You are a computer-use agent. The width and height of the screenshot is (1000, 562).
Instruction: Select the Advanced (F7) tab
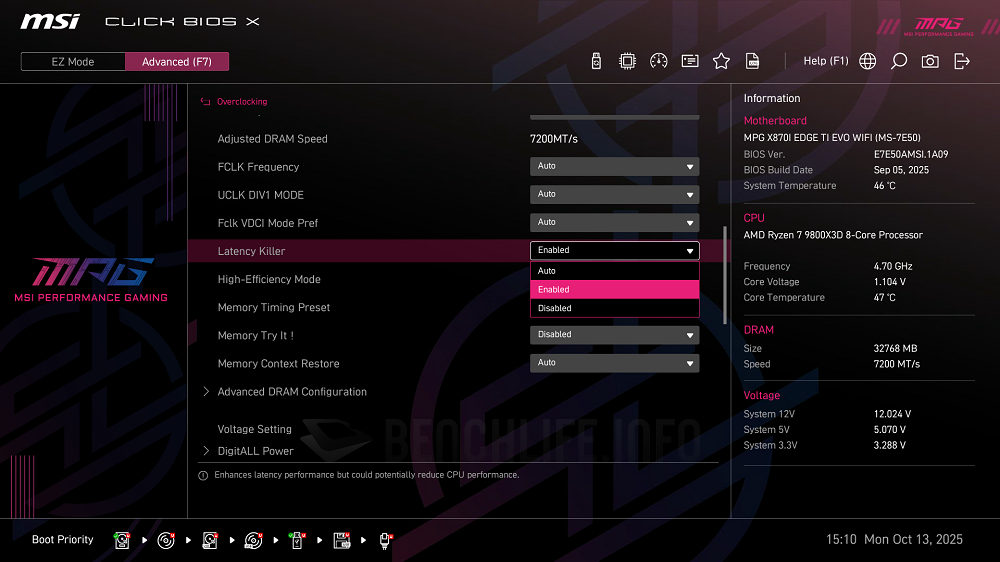click(x=177, y=62)
